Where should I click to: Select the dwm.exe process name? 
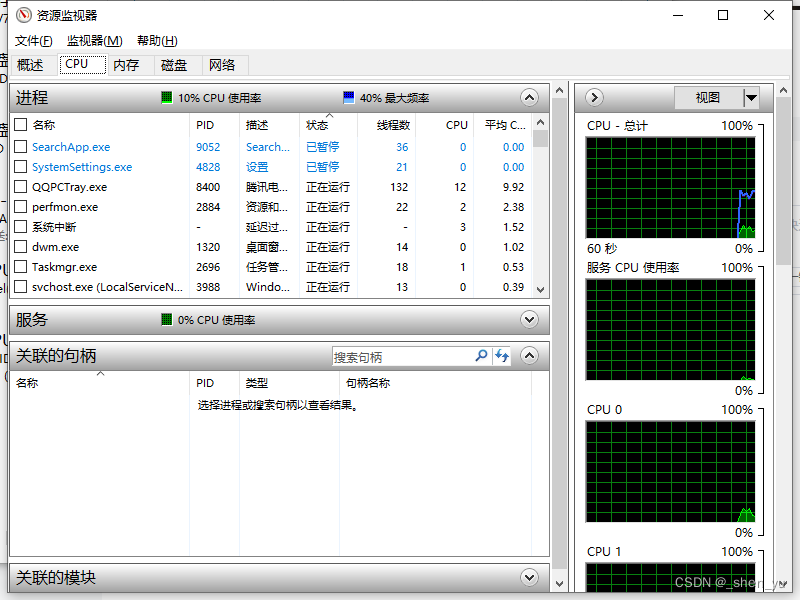(x=55, y=247)
